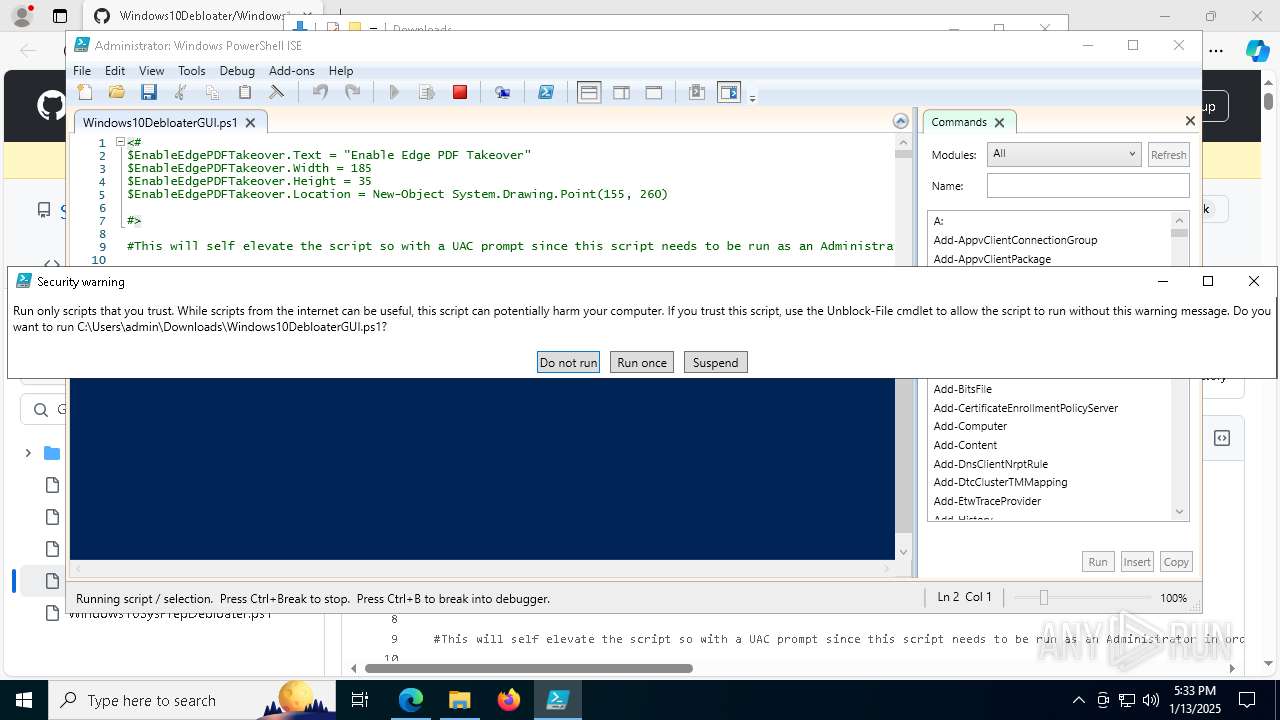1280x720 pixels.
Task: Close the Commands pane with outer X
Action: pyautogui.click(x=1190, y=120)
